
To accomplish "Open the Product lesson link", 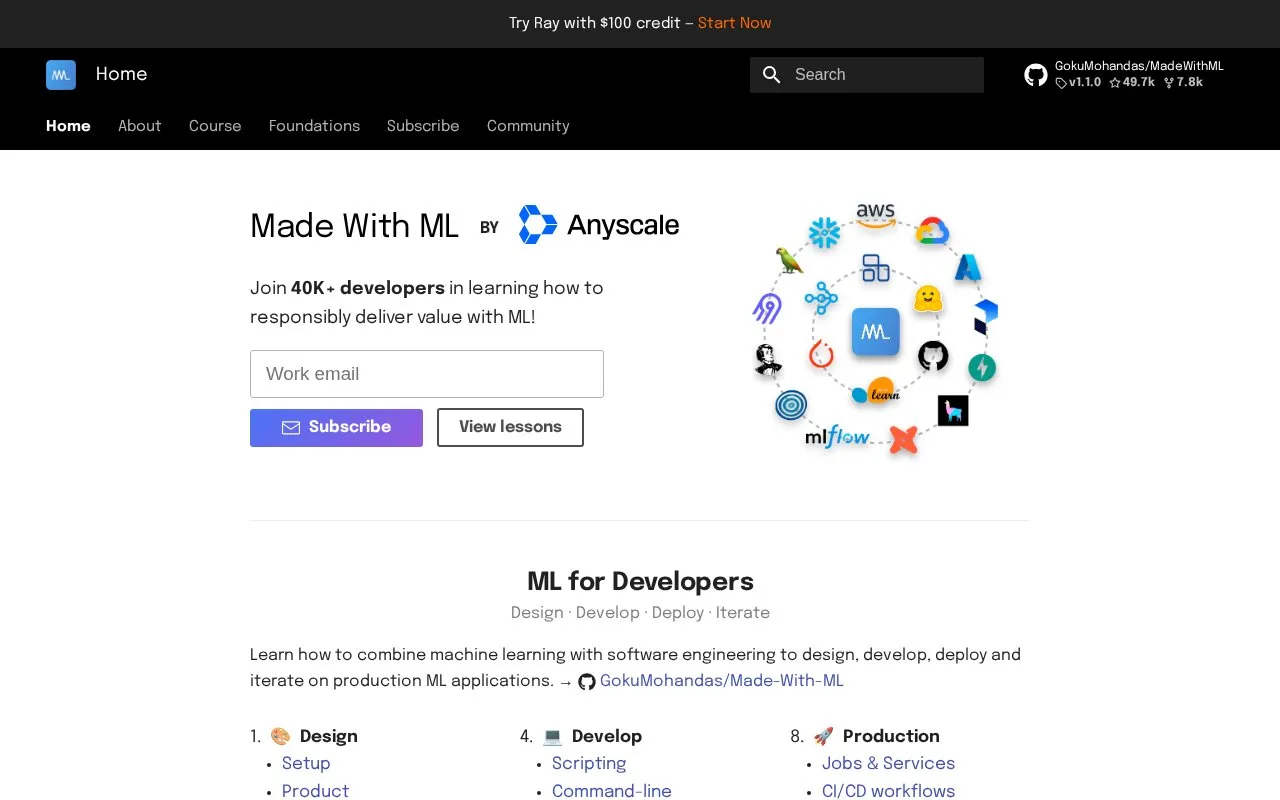I will (x=316, y=791).
